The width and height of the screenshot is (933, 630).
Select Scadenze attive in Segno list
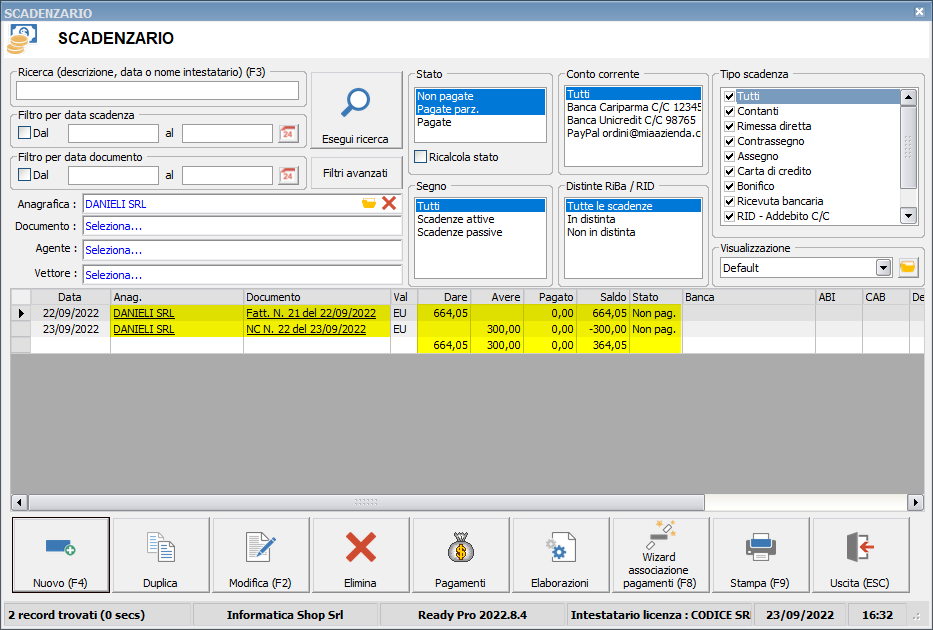480,219
